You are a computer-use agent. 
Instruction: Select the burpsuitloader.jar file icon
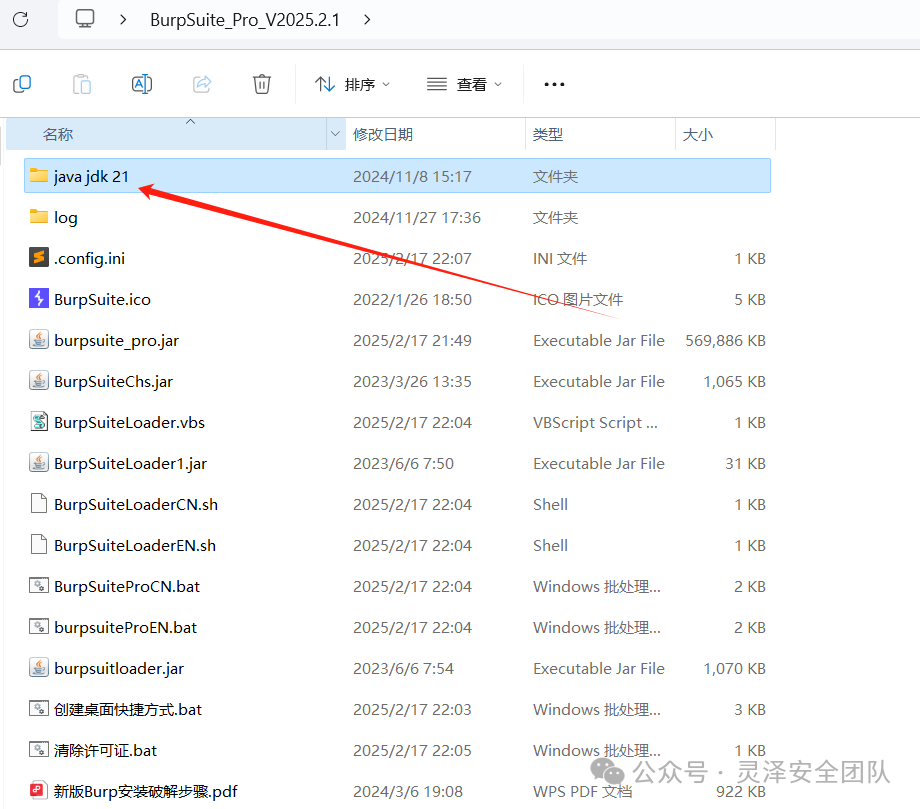pyautogui.click(x=39, y=667)
